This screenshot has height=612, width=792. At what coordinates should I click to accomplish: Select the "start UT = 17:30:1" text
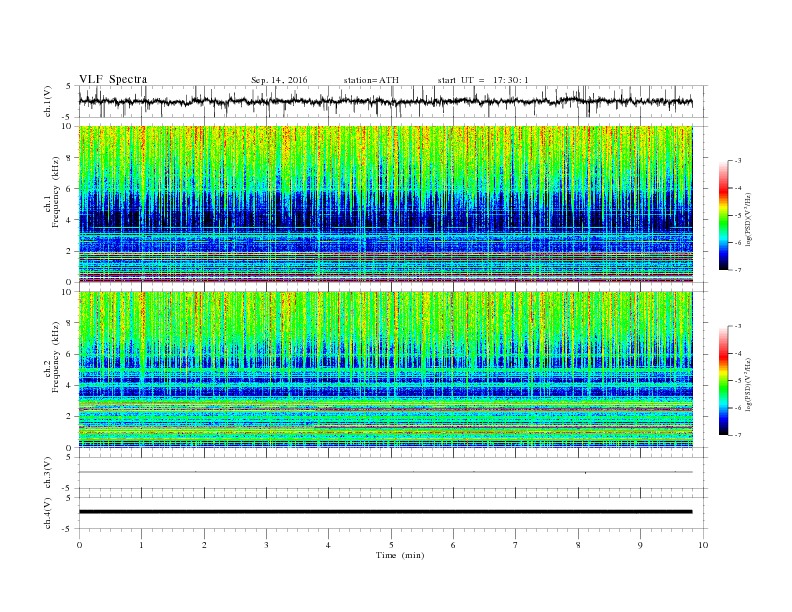[483, 80]
